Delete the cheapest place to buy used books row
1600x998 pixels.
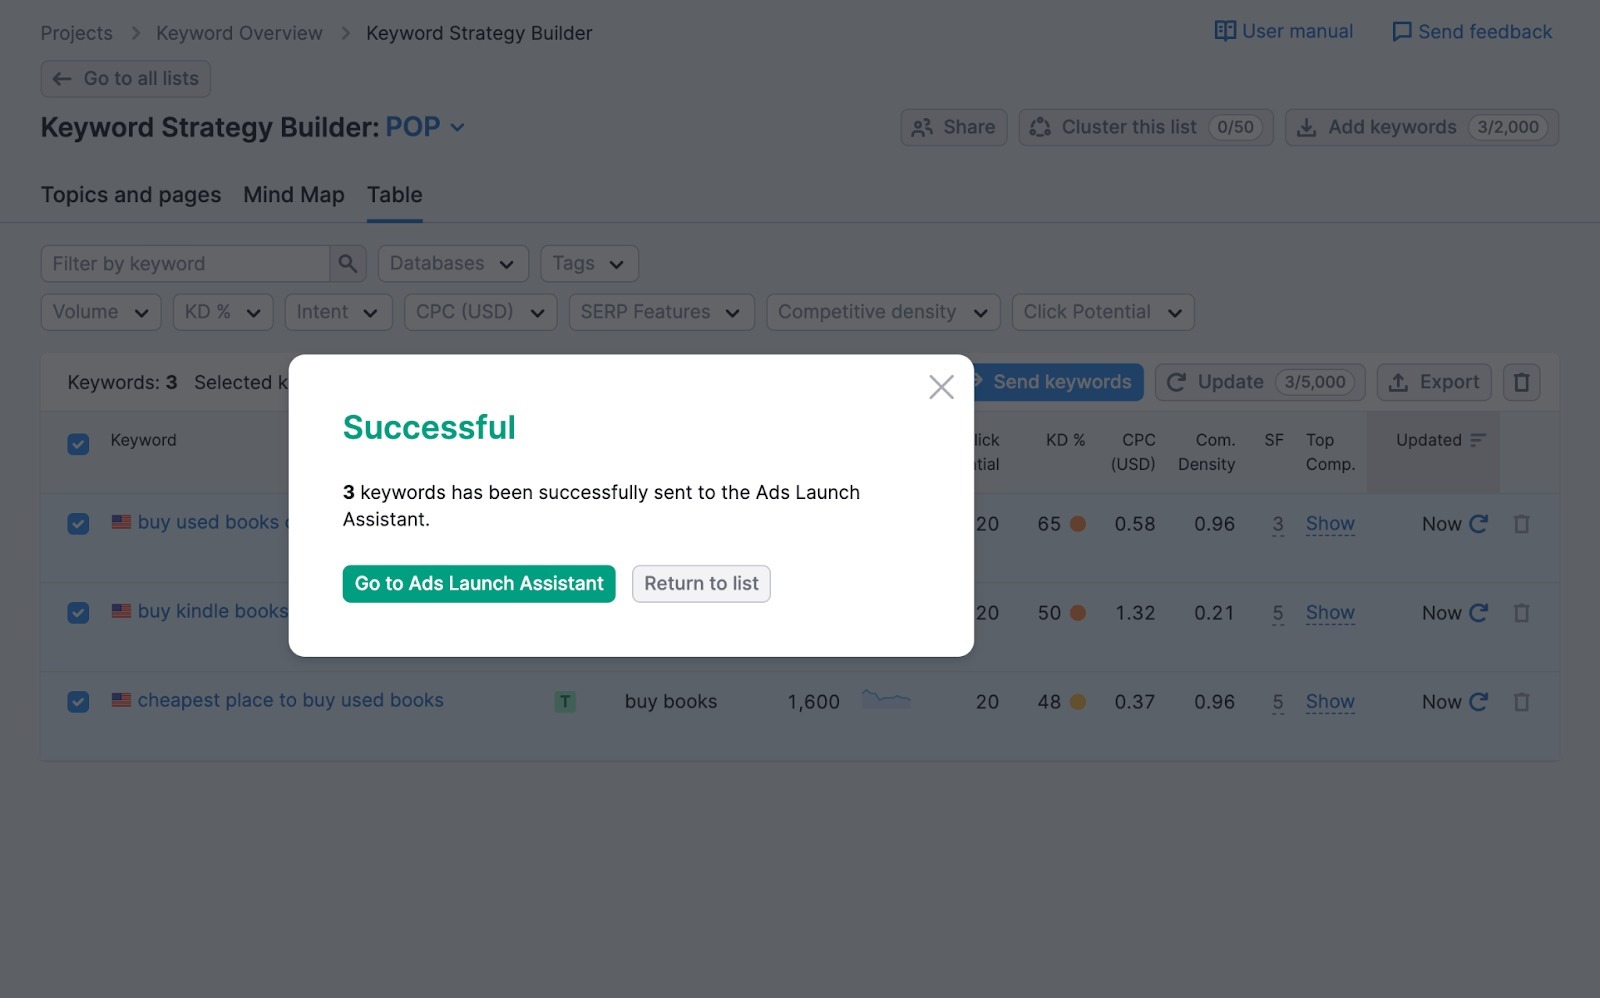tap(1521, 702)
